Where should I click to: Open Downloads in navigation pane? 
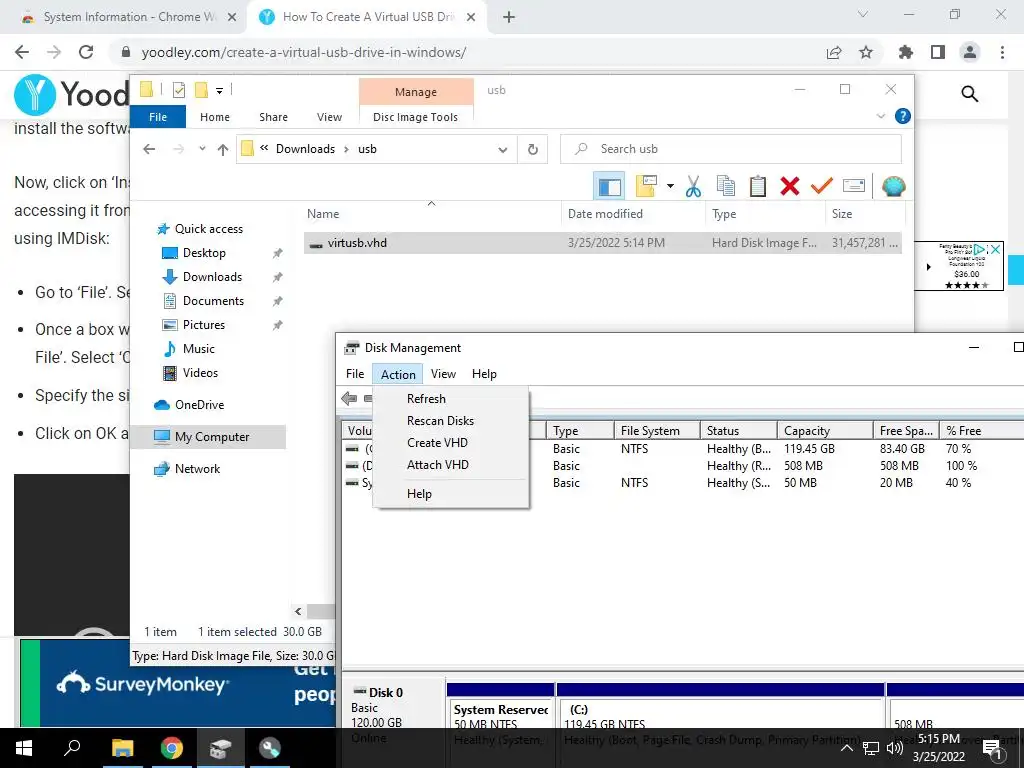point(212,277)
